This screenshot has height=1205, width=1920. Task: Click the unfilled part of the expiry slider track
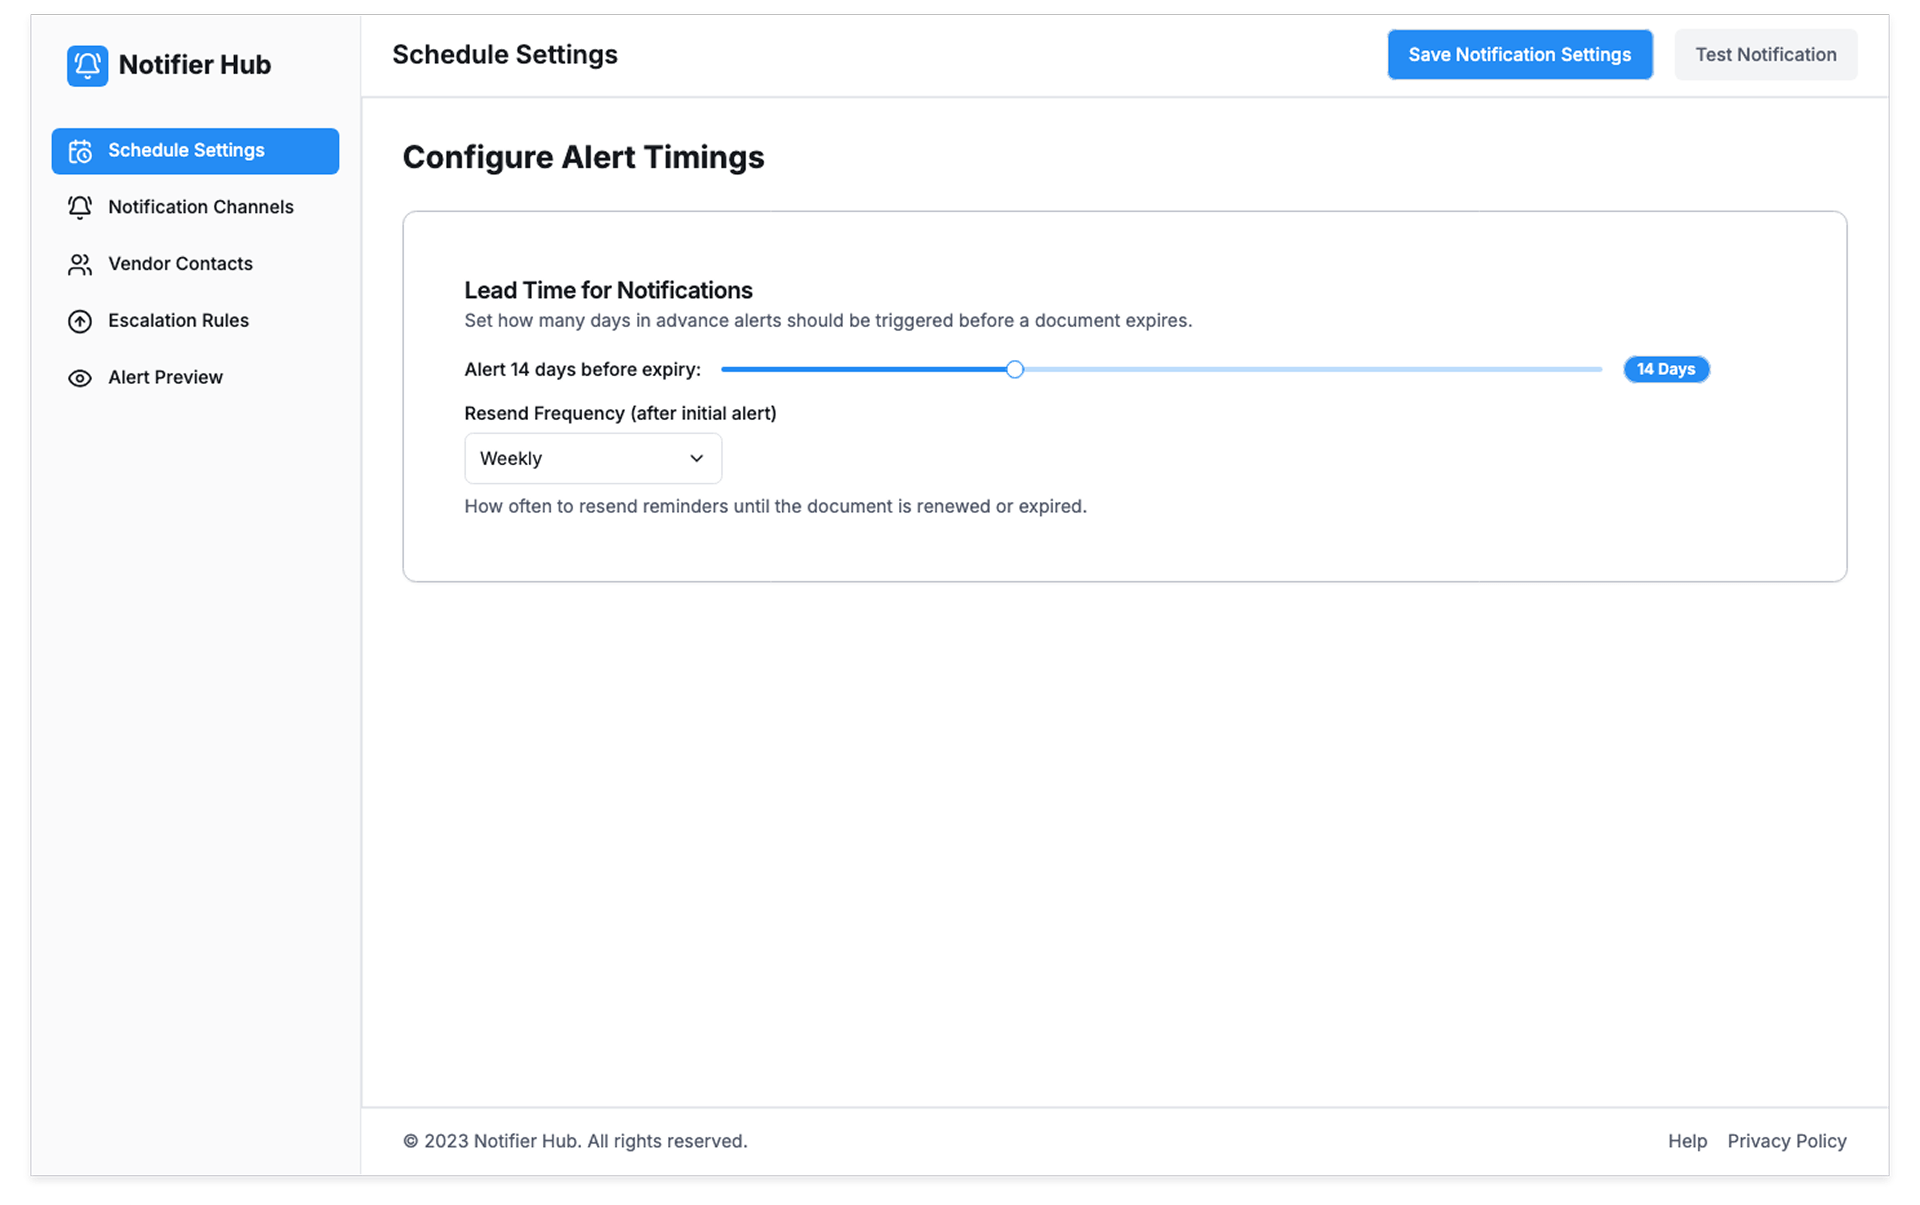(x=1310, y=370)
